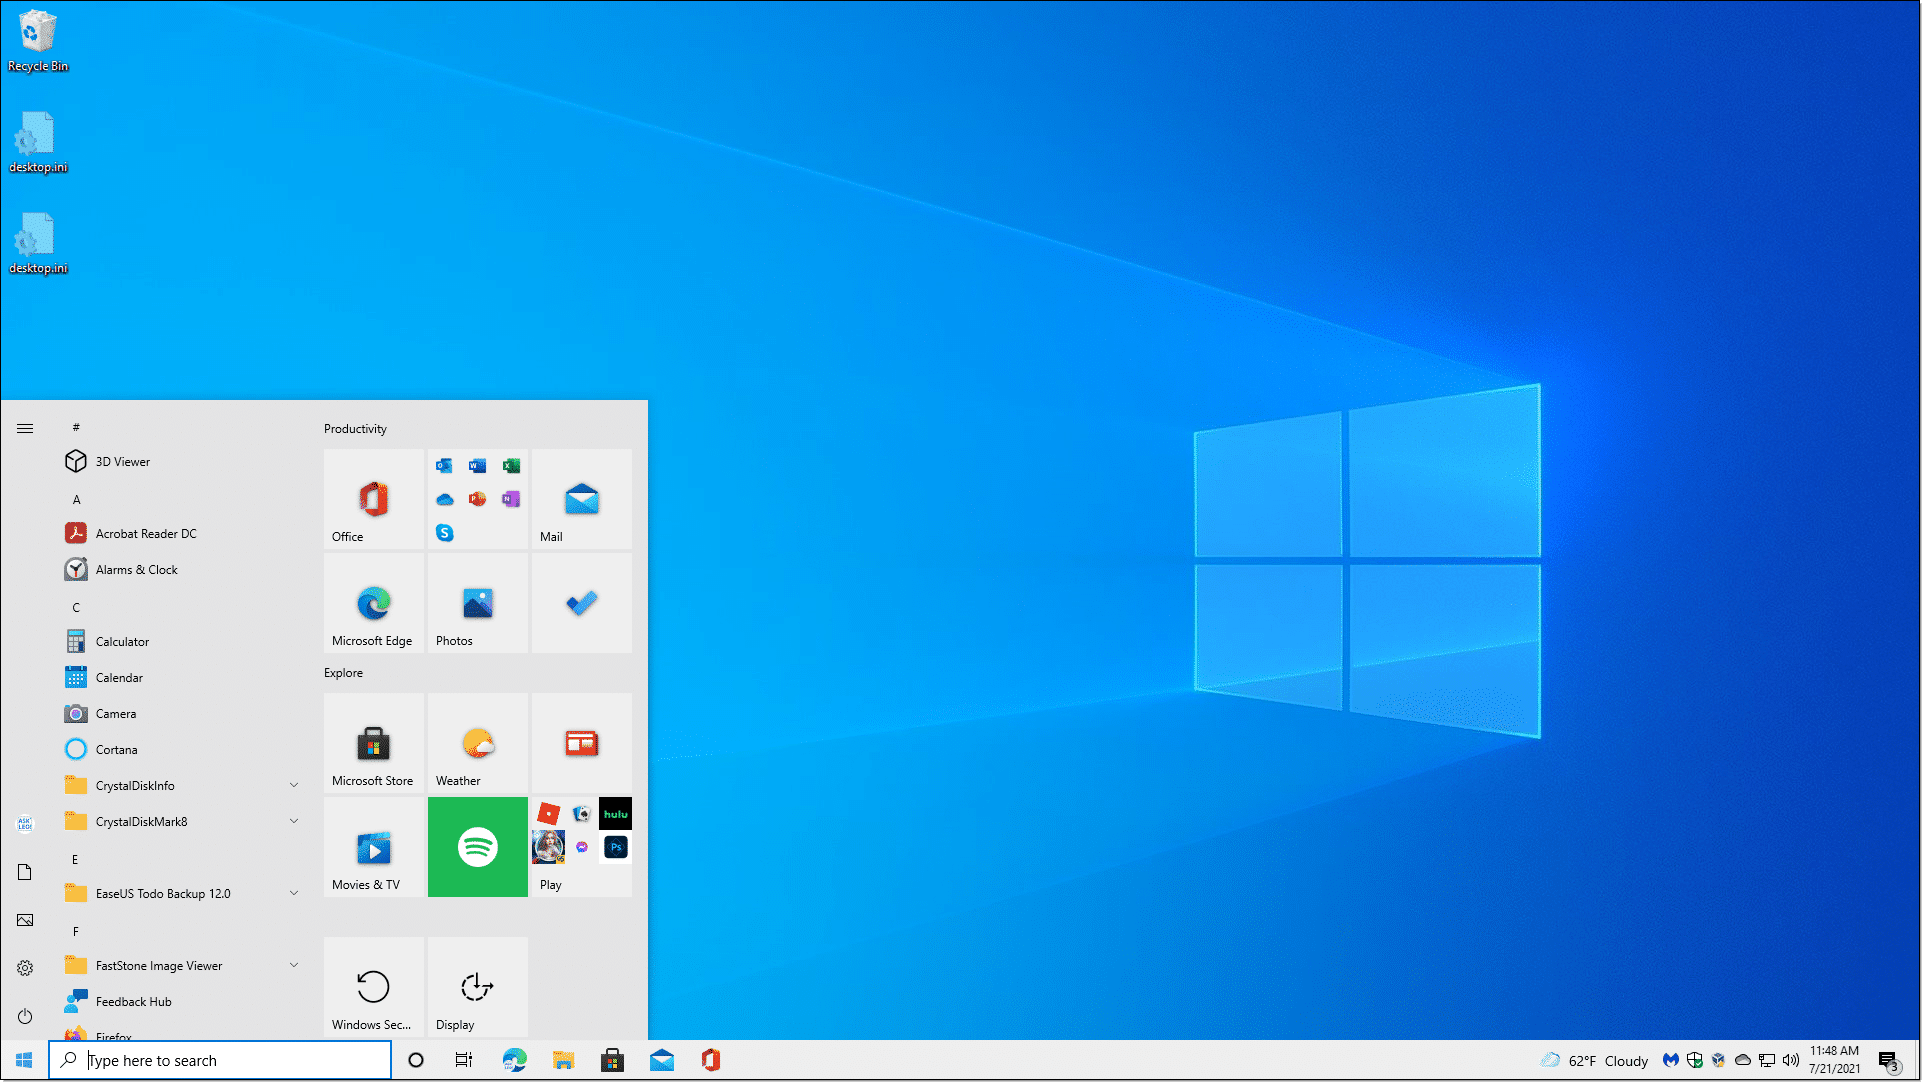The width and height of the screenshot is (1925, 1085).
Task: Open the Windows Security tile
Action: (374, 987)
